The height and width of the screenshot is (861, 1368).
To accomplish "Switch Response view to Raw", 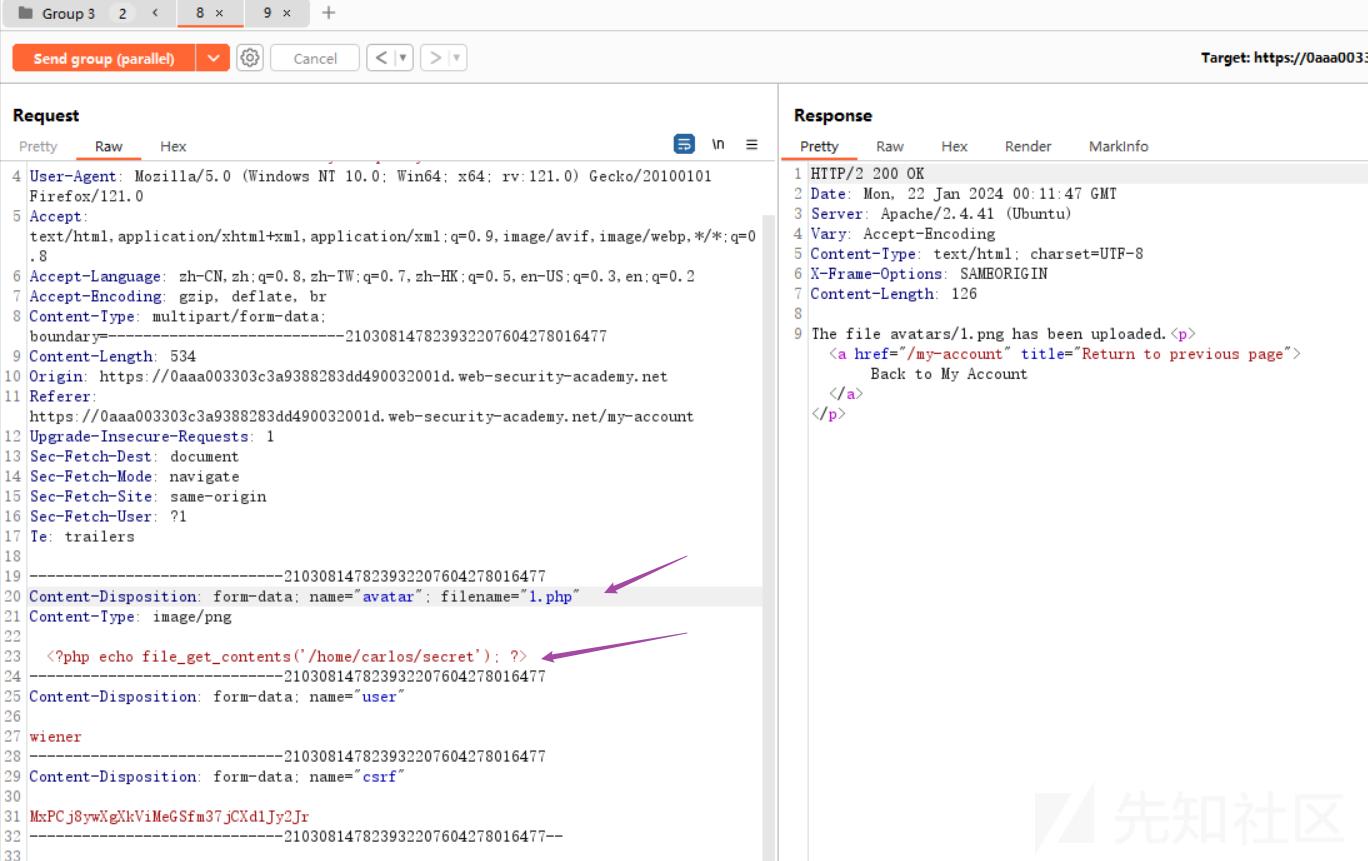I will coord(890,146).
